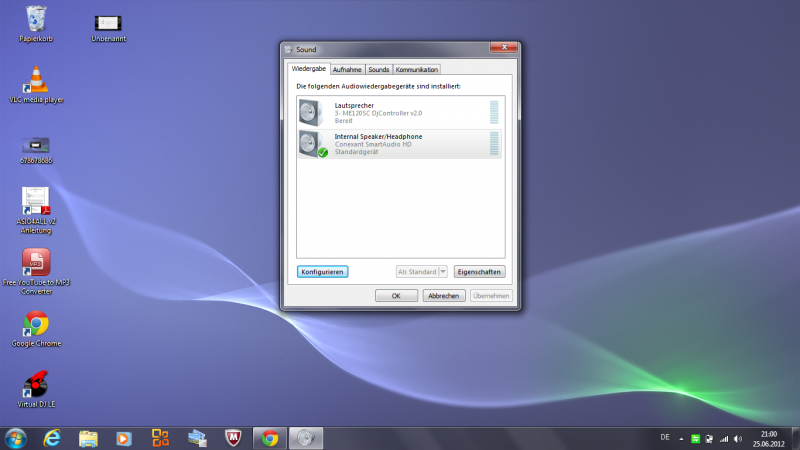The image size is (800, 450).
Task: Click the volume icon in system tray
Action: point(737,438)
